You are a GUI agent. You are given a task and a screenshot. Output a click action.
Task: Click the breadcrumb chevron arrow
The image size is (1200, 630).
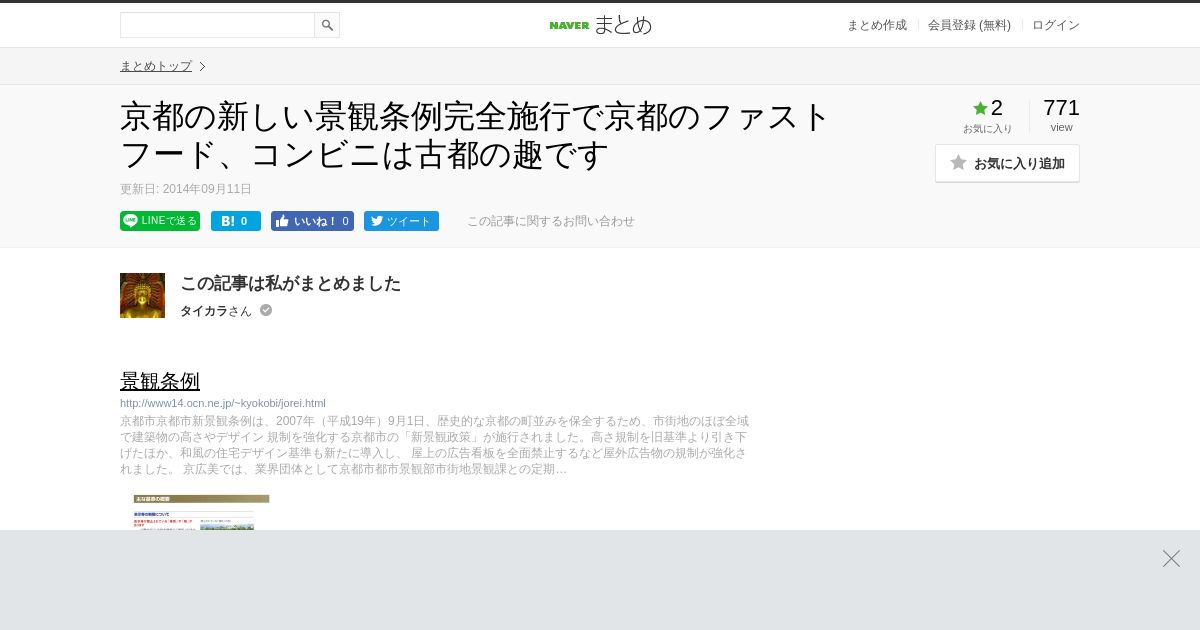coord(202,66)
